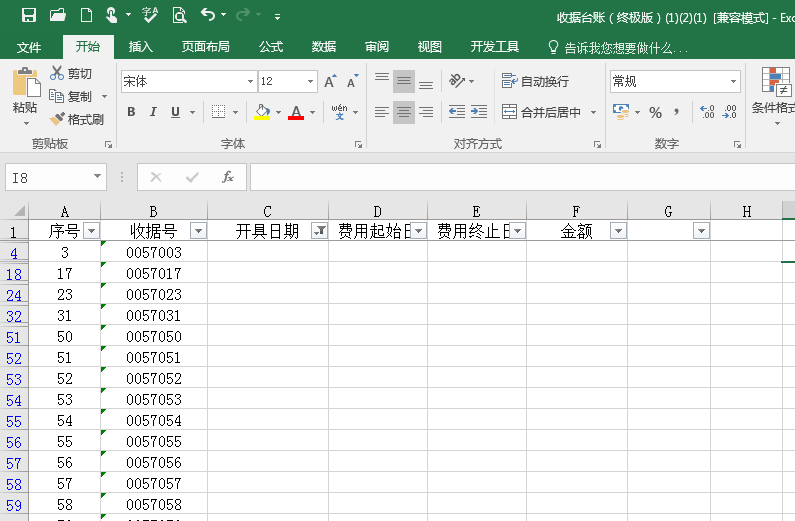This screenshot has height=521, width=795.
Task: Increase indent in alignment group
Action: point(479,112)
